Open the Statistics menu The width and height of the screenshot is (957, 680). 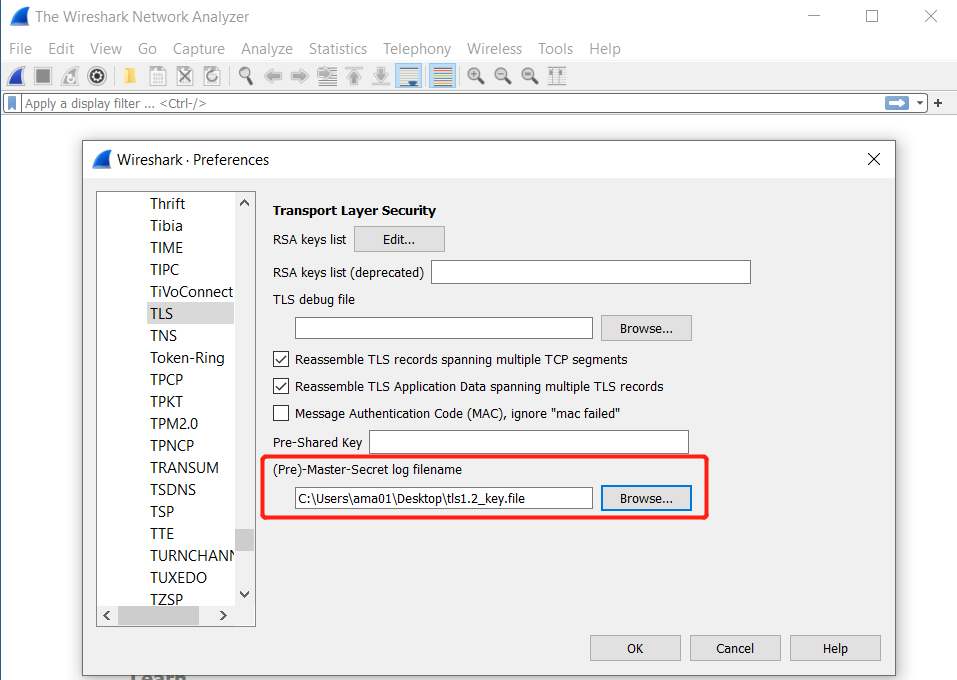[x=338, y=49]
